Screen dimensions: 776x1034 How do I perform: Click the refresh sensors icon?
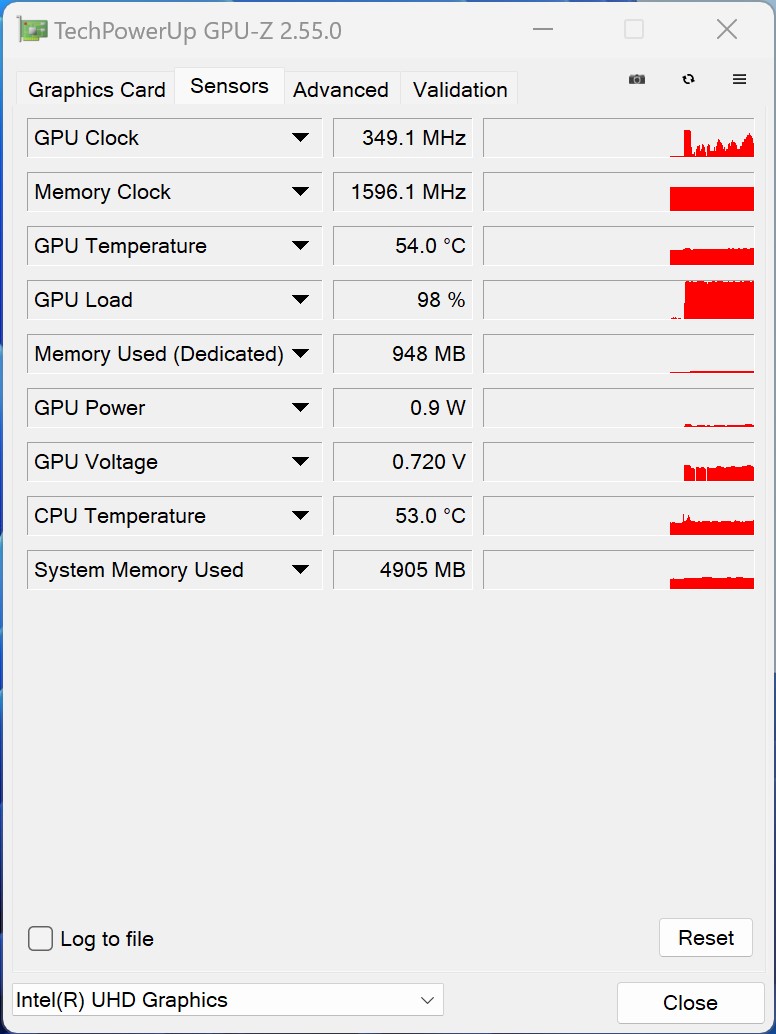point(688,80)
